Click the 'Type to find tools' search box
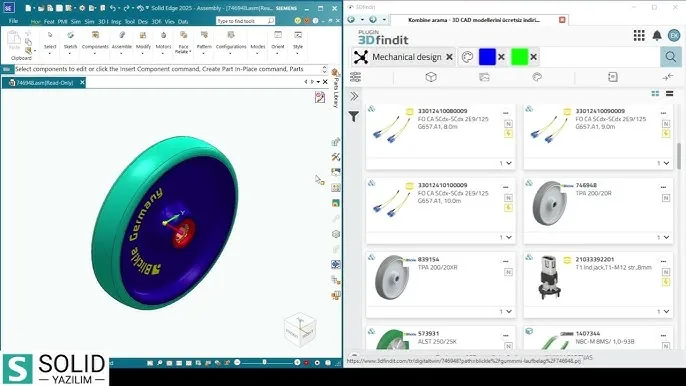The height and width of the screenshot is (386, 686). click(245, 21)
